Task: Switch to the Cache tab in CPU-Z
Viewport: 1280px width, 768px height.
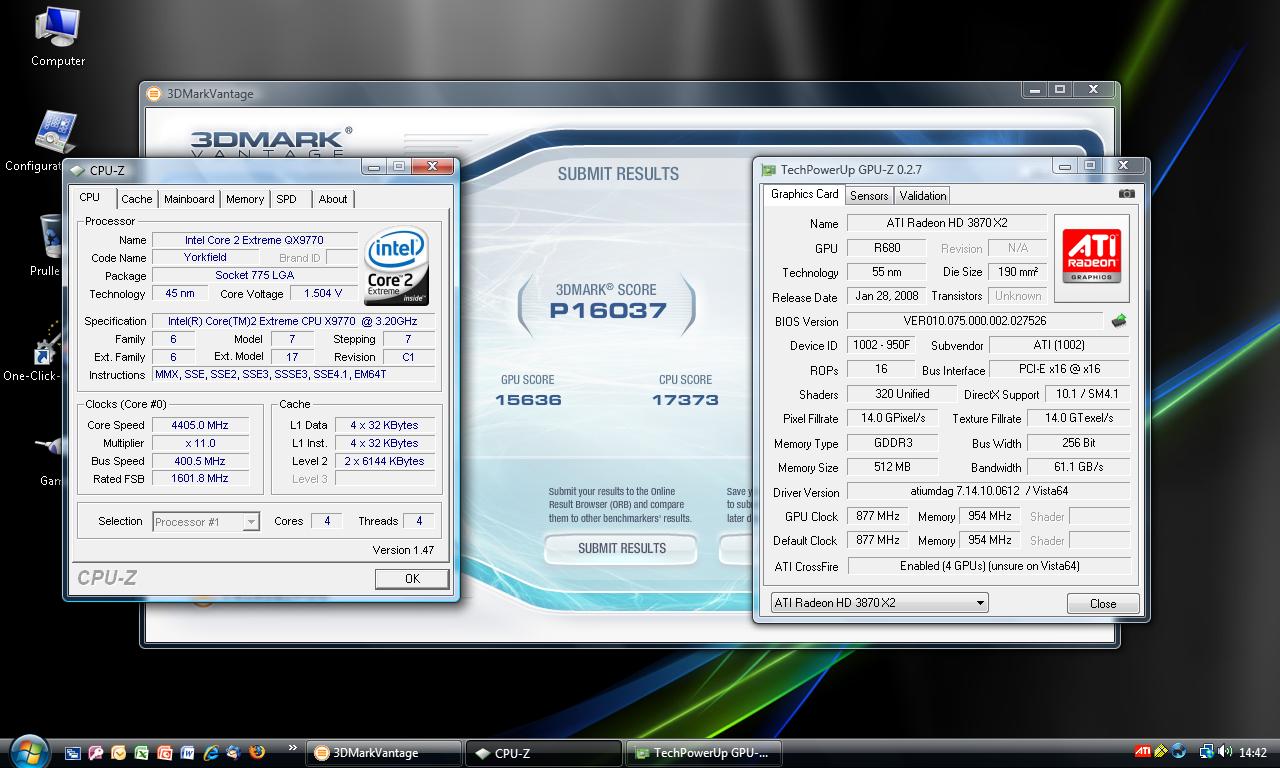Action: tap(137, 199)
